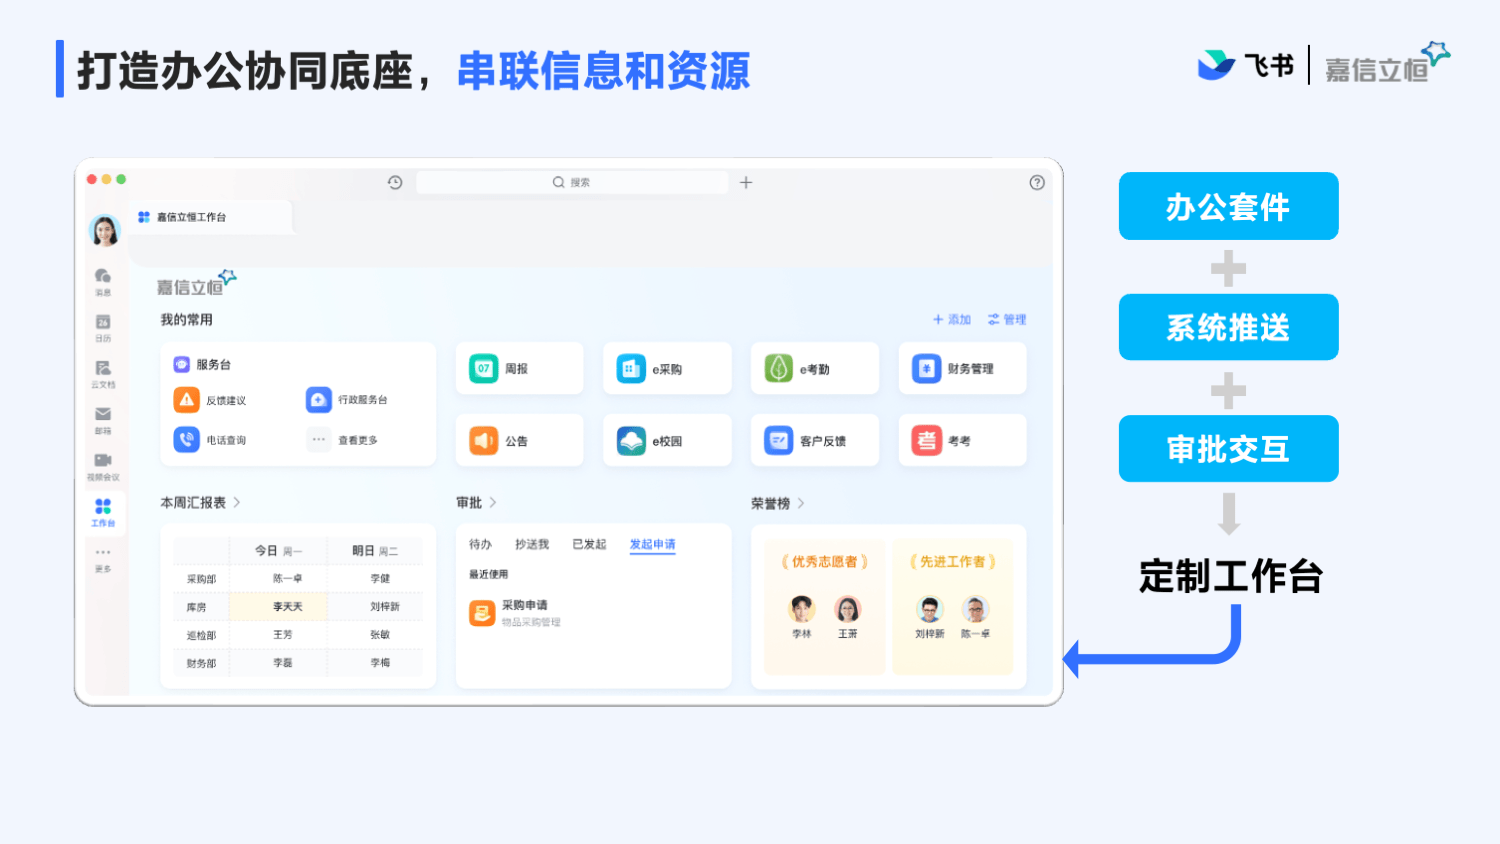Viewport: 1500px width, 844px height.
Task: Open the e采购 procurement app
Action: point(667,369)
